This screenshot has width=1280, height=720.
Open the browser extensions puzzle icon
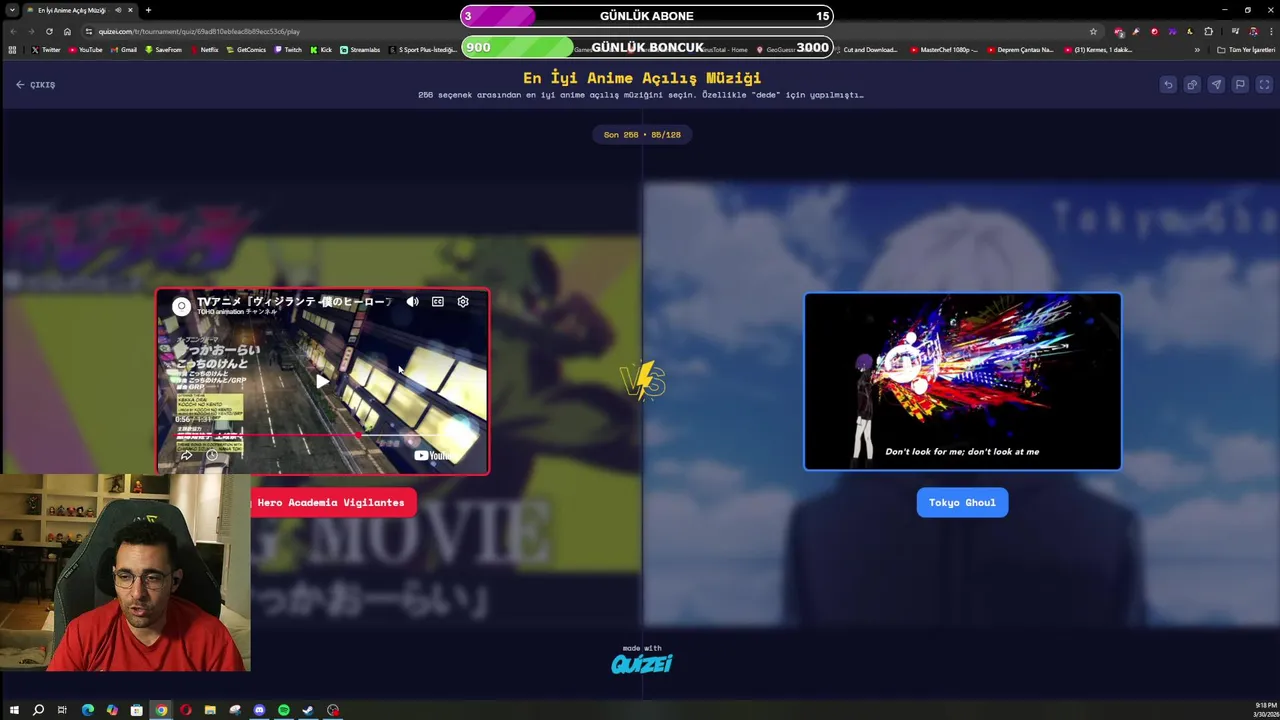(1208, 31)
